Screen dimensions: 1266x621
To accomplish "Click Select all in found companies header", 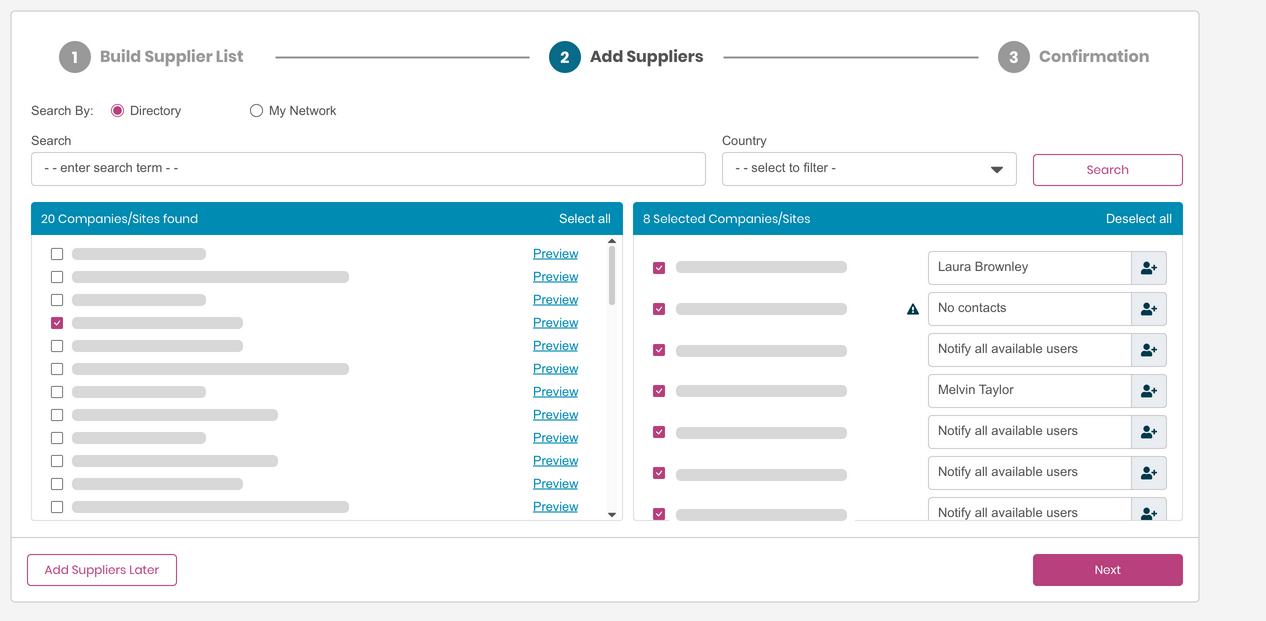I will [584, 219].
